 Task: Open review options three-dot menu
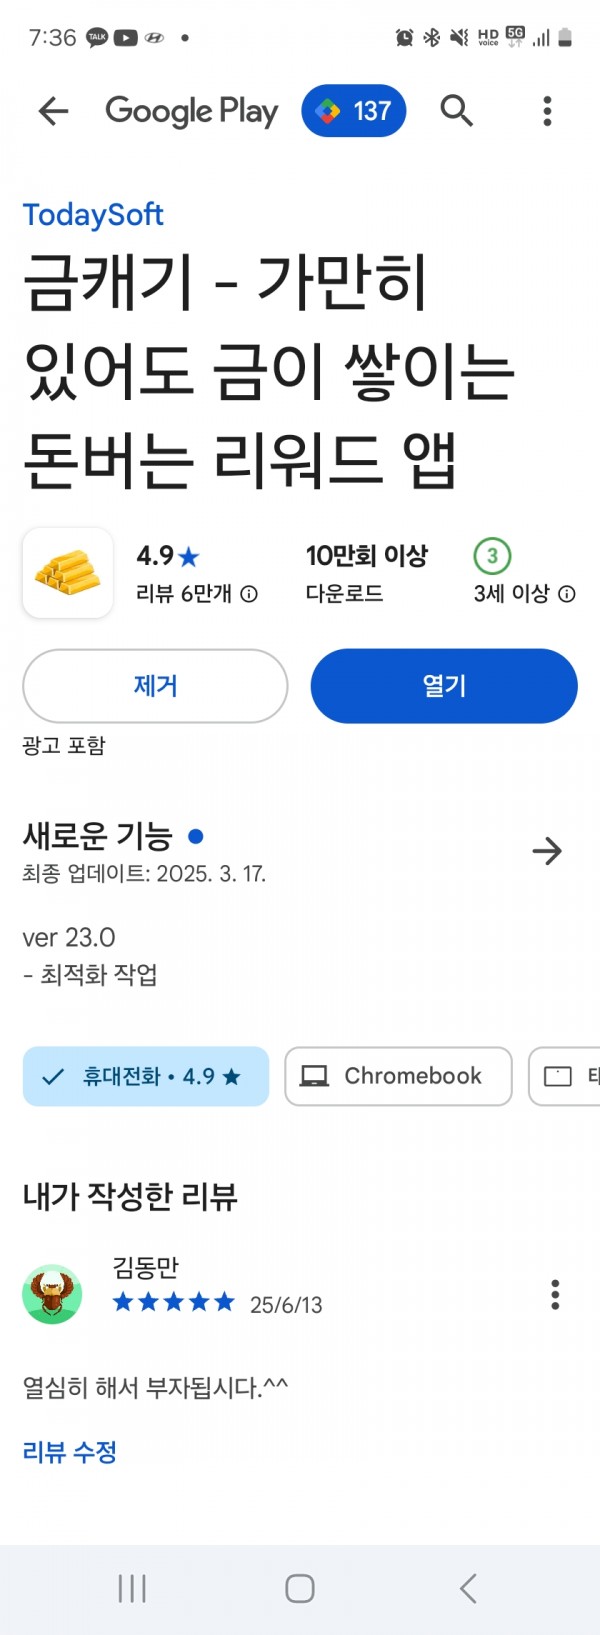tap(555, 1295)
